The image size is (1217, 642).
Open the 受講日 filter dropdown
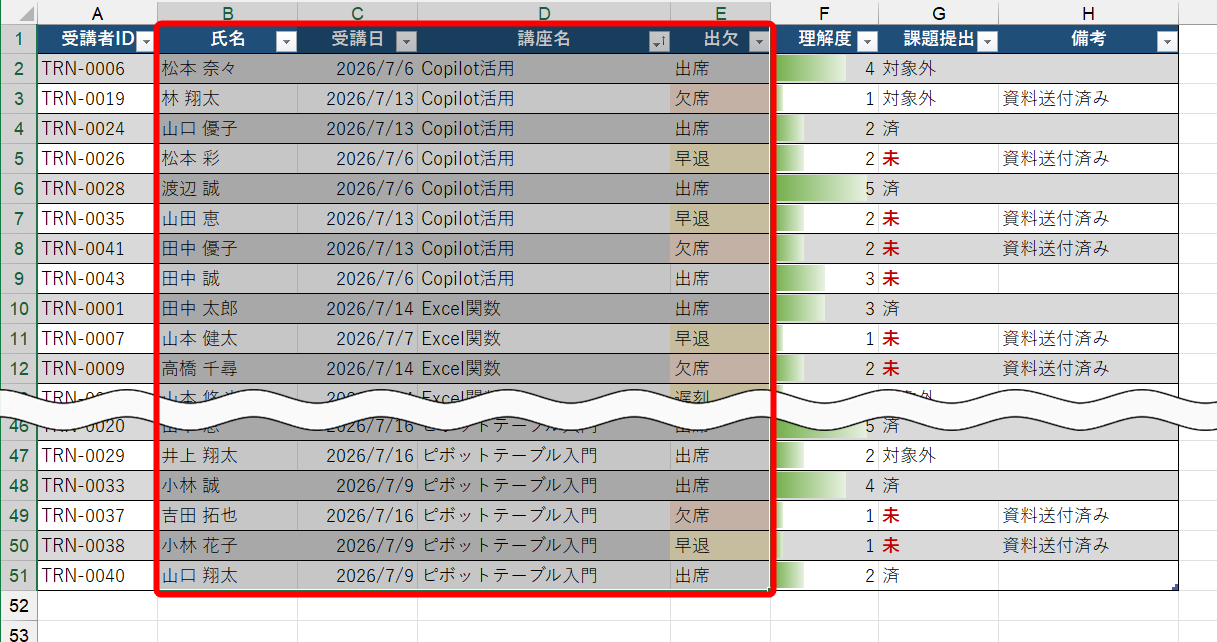tap(406, 41)
